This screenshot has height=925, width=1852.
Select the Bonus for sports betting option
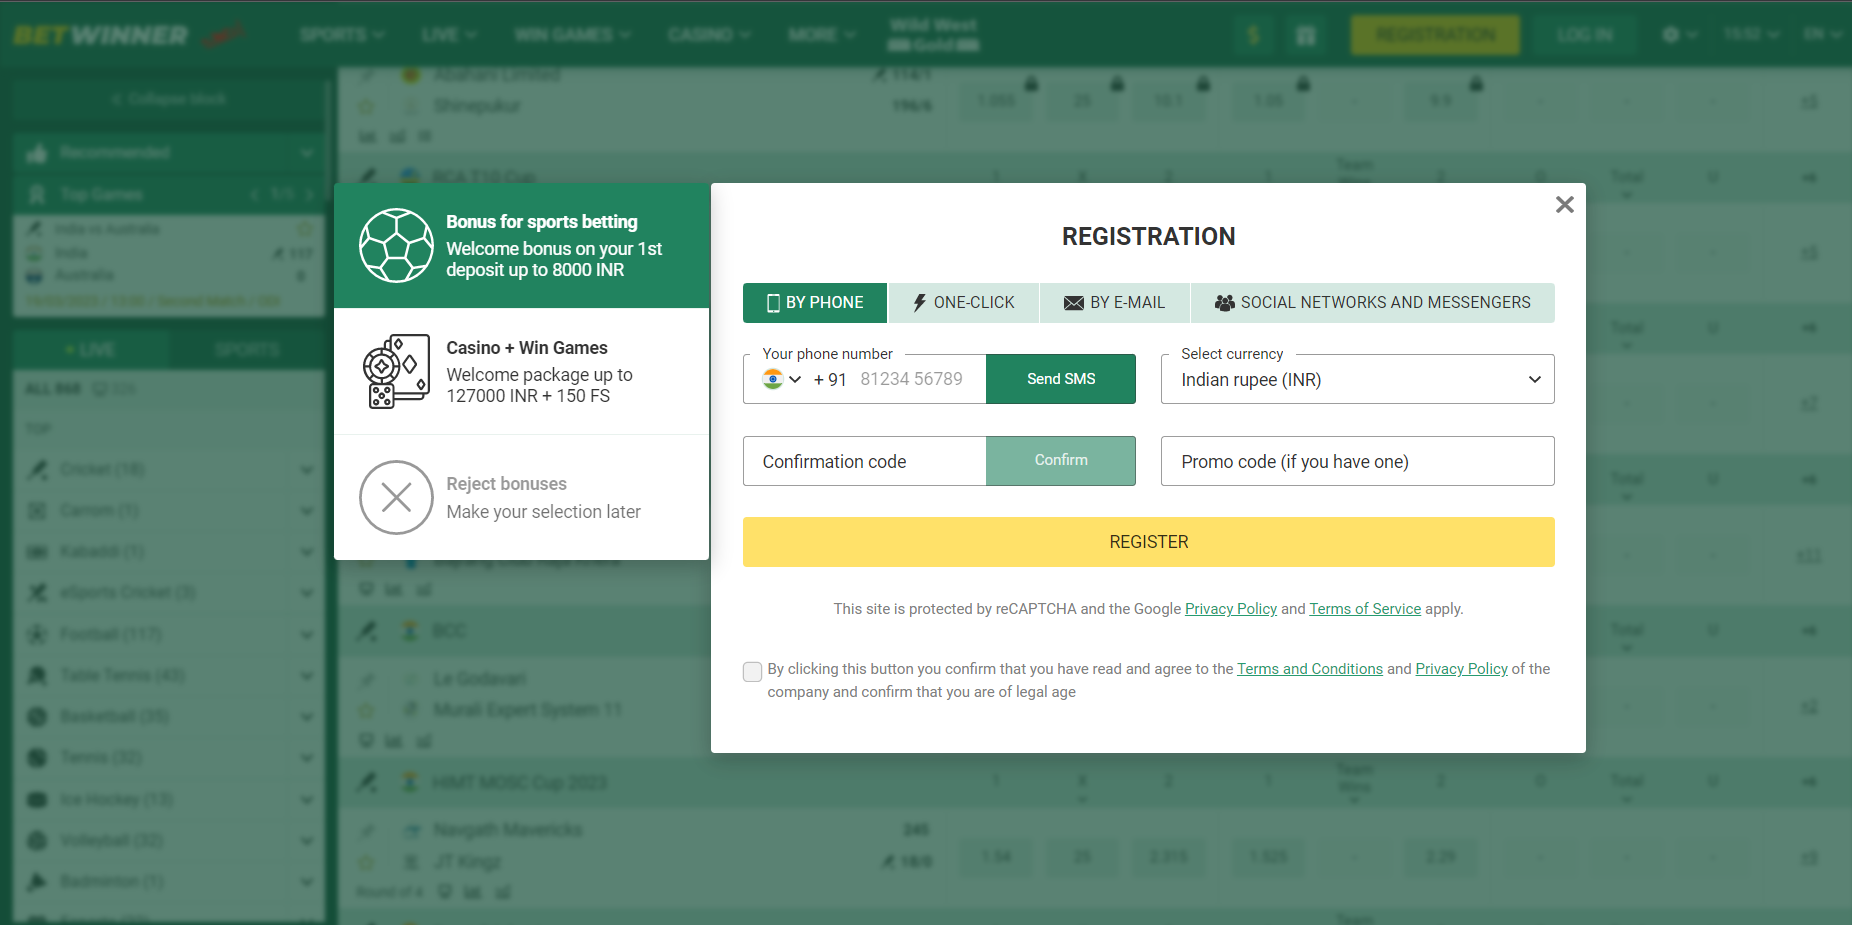[x=522, y=246]
